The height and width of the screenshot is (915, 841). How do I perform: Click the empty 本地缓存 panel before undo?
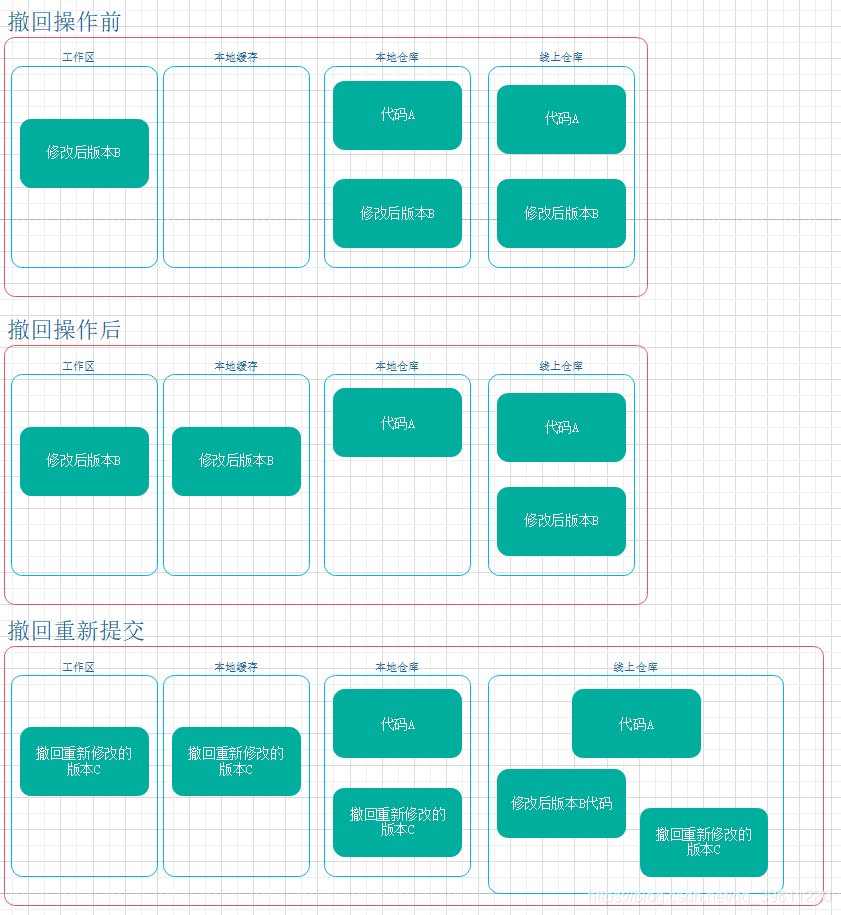(x=236, y=165)
